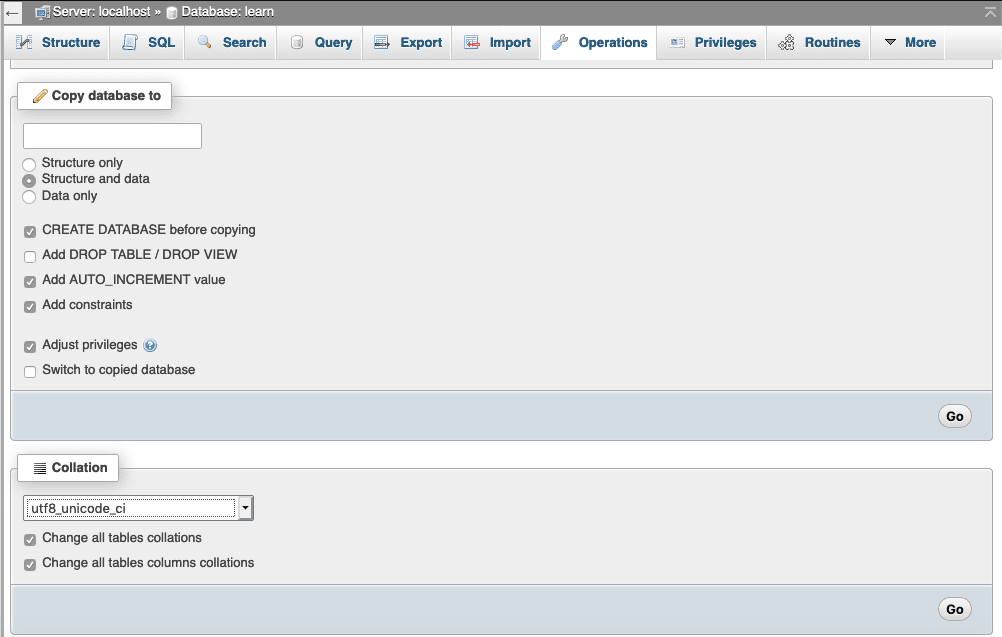Open the utf8_unicode_ci collation dropdown

[x=139, y=508]
